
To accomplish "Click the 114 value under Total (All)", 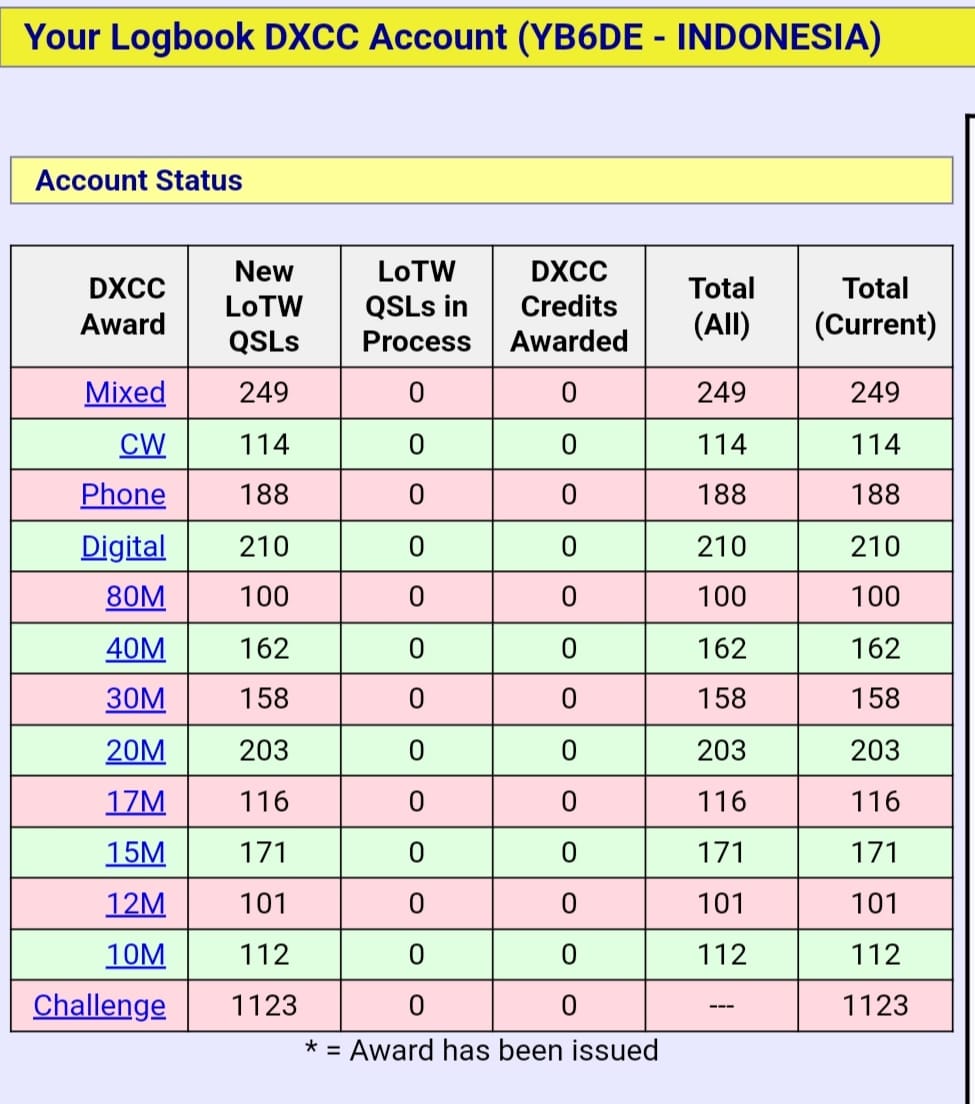I will [x=722, y=444].
